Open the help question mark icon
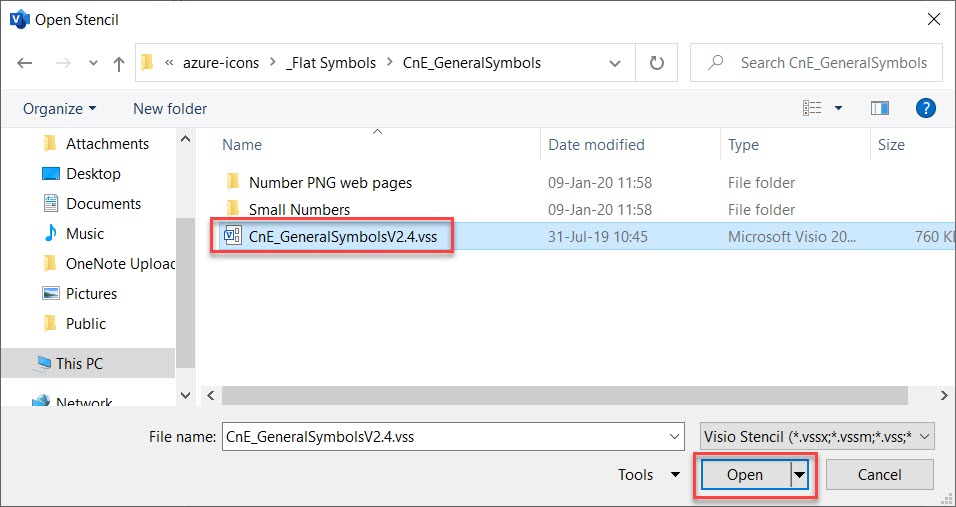 (925, 108)
